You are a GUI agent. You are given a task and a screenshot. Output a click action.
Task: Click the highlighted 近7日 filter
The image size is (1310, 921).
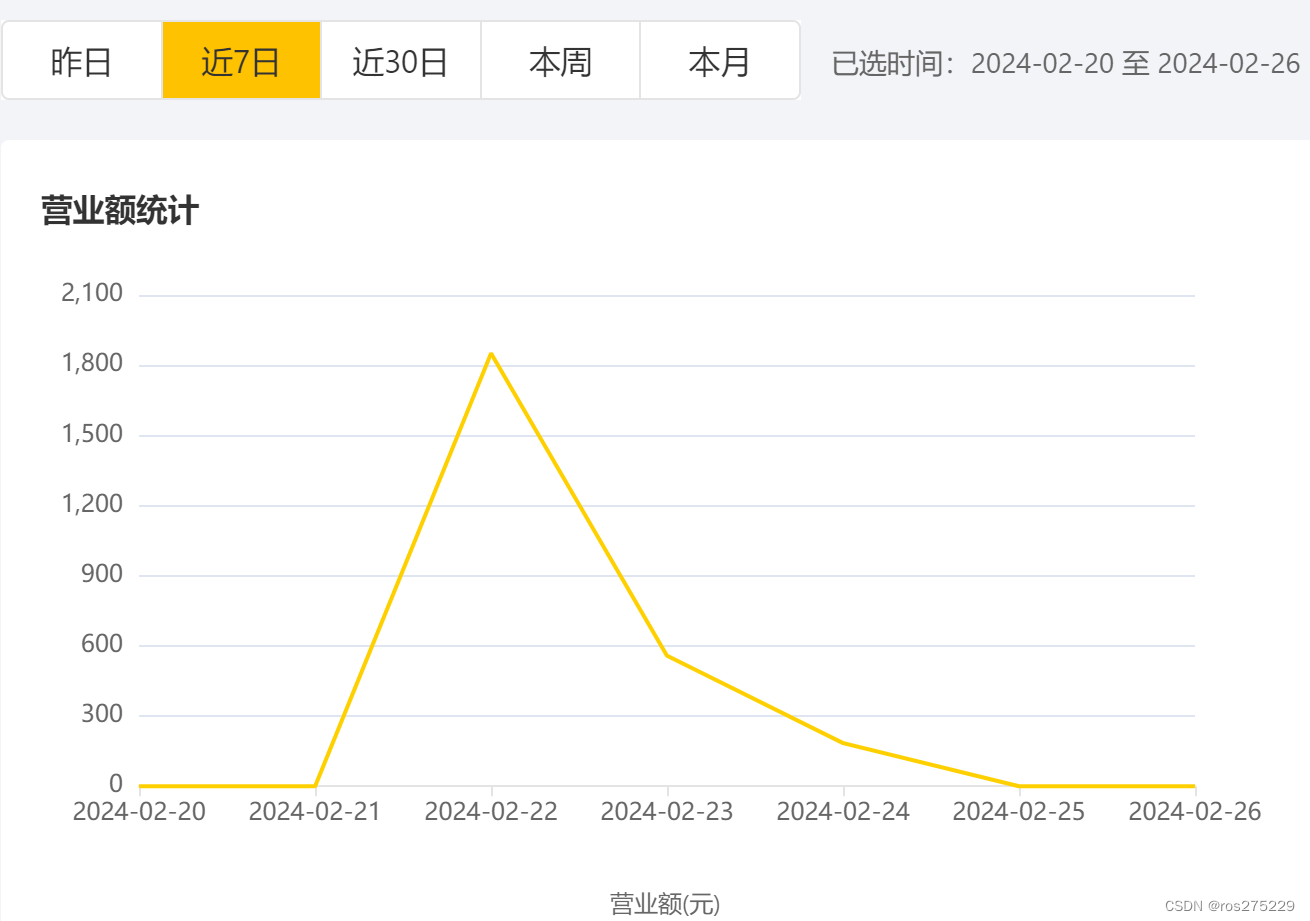tap(241, 61)
